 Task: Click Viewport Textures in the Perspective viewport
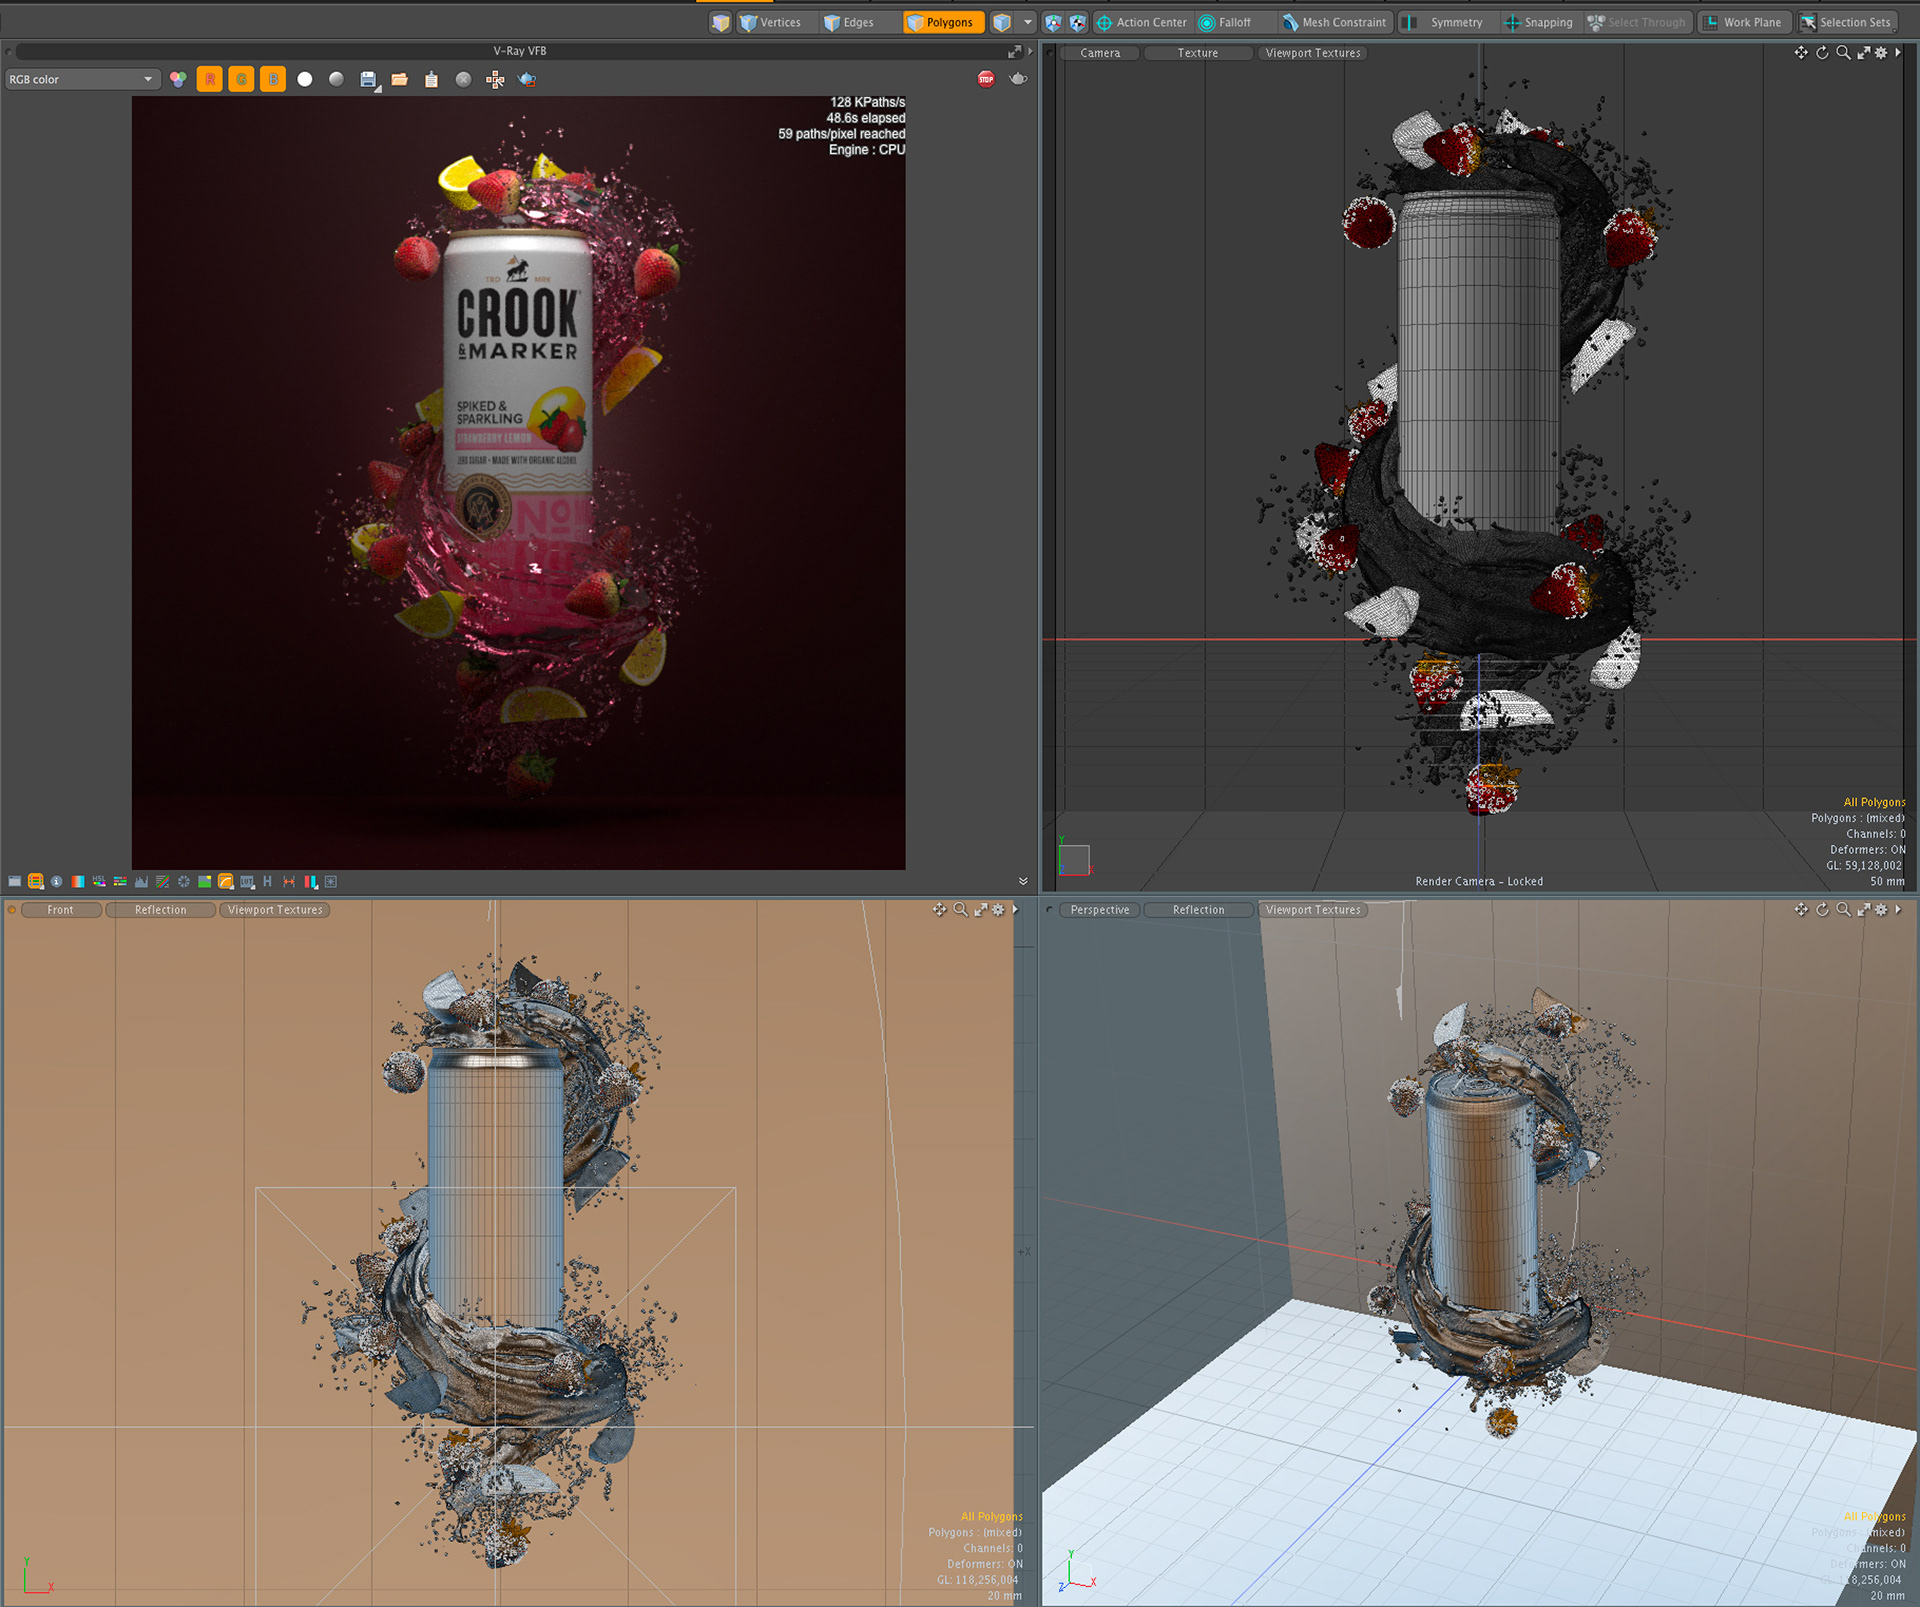point(1313,910)
